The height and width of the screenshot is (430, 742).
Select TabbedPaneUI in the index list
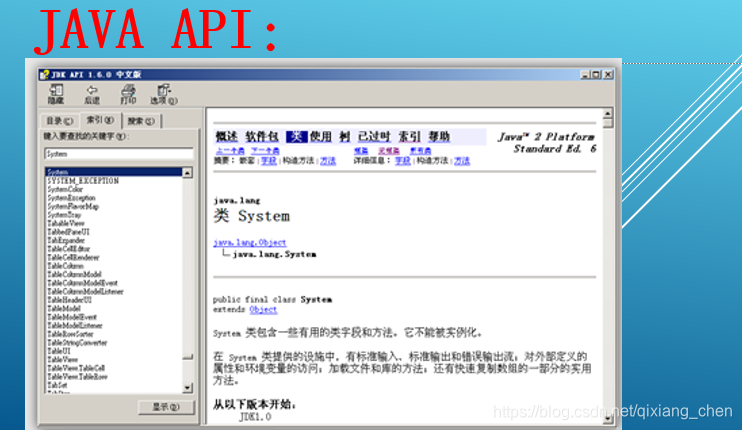(x=68, y=232)
